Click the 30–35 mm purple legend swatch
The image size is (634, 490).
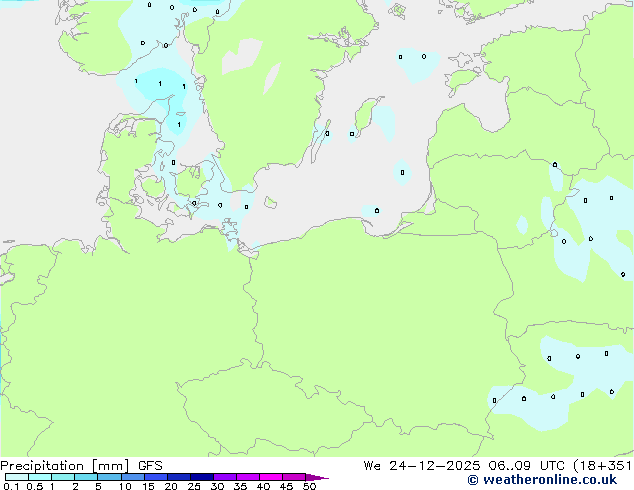pos(224,477)
